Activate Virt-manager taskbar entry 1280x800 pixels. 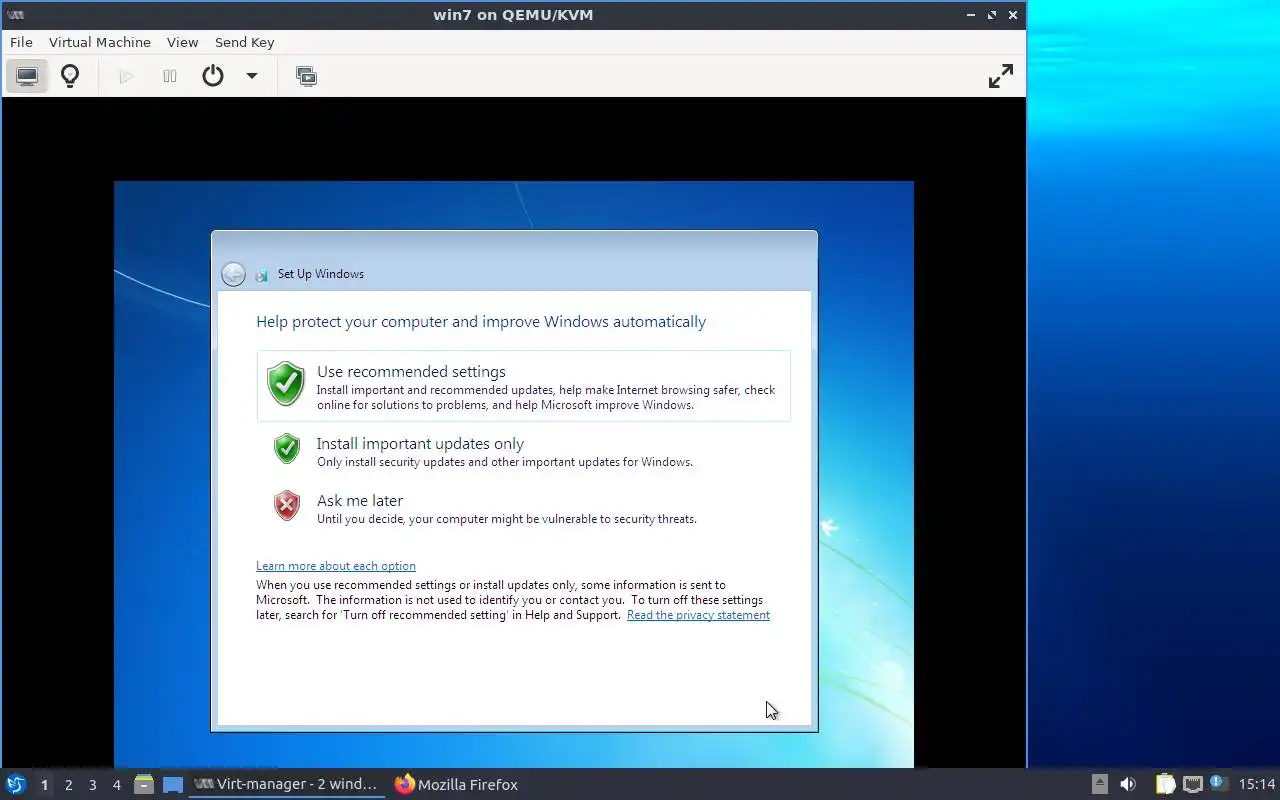pyautogui.click(x=285, y=785)
